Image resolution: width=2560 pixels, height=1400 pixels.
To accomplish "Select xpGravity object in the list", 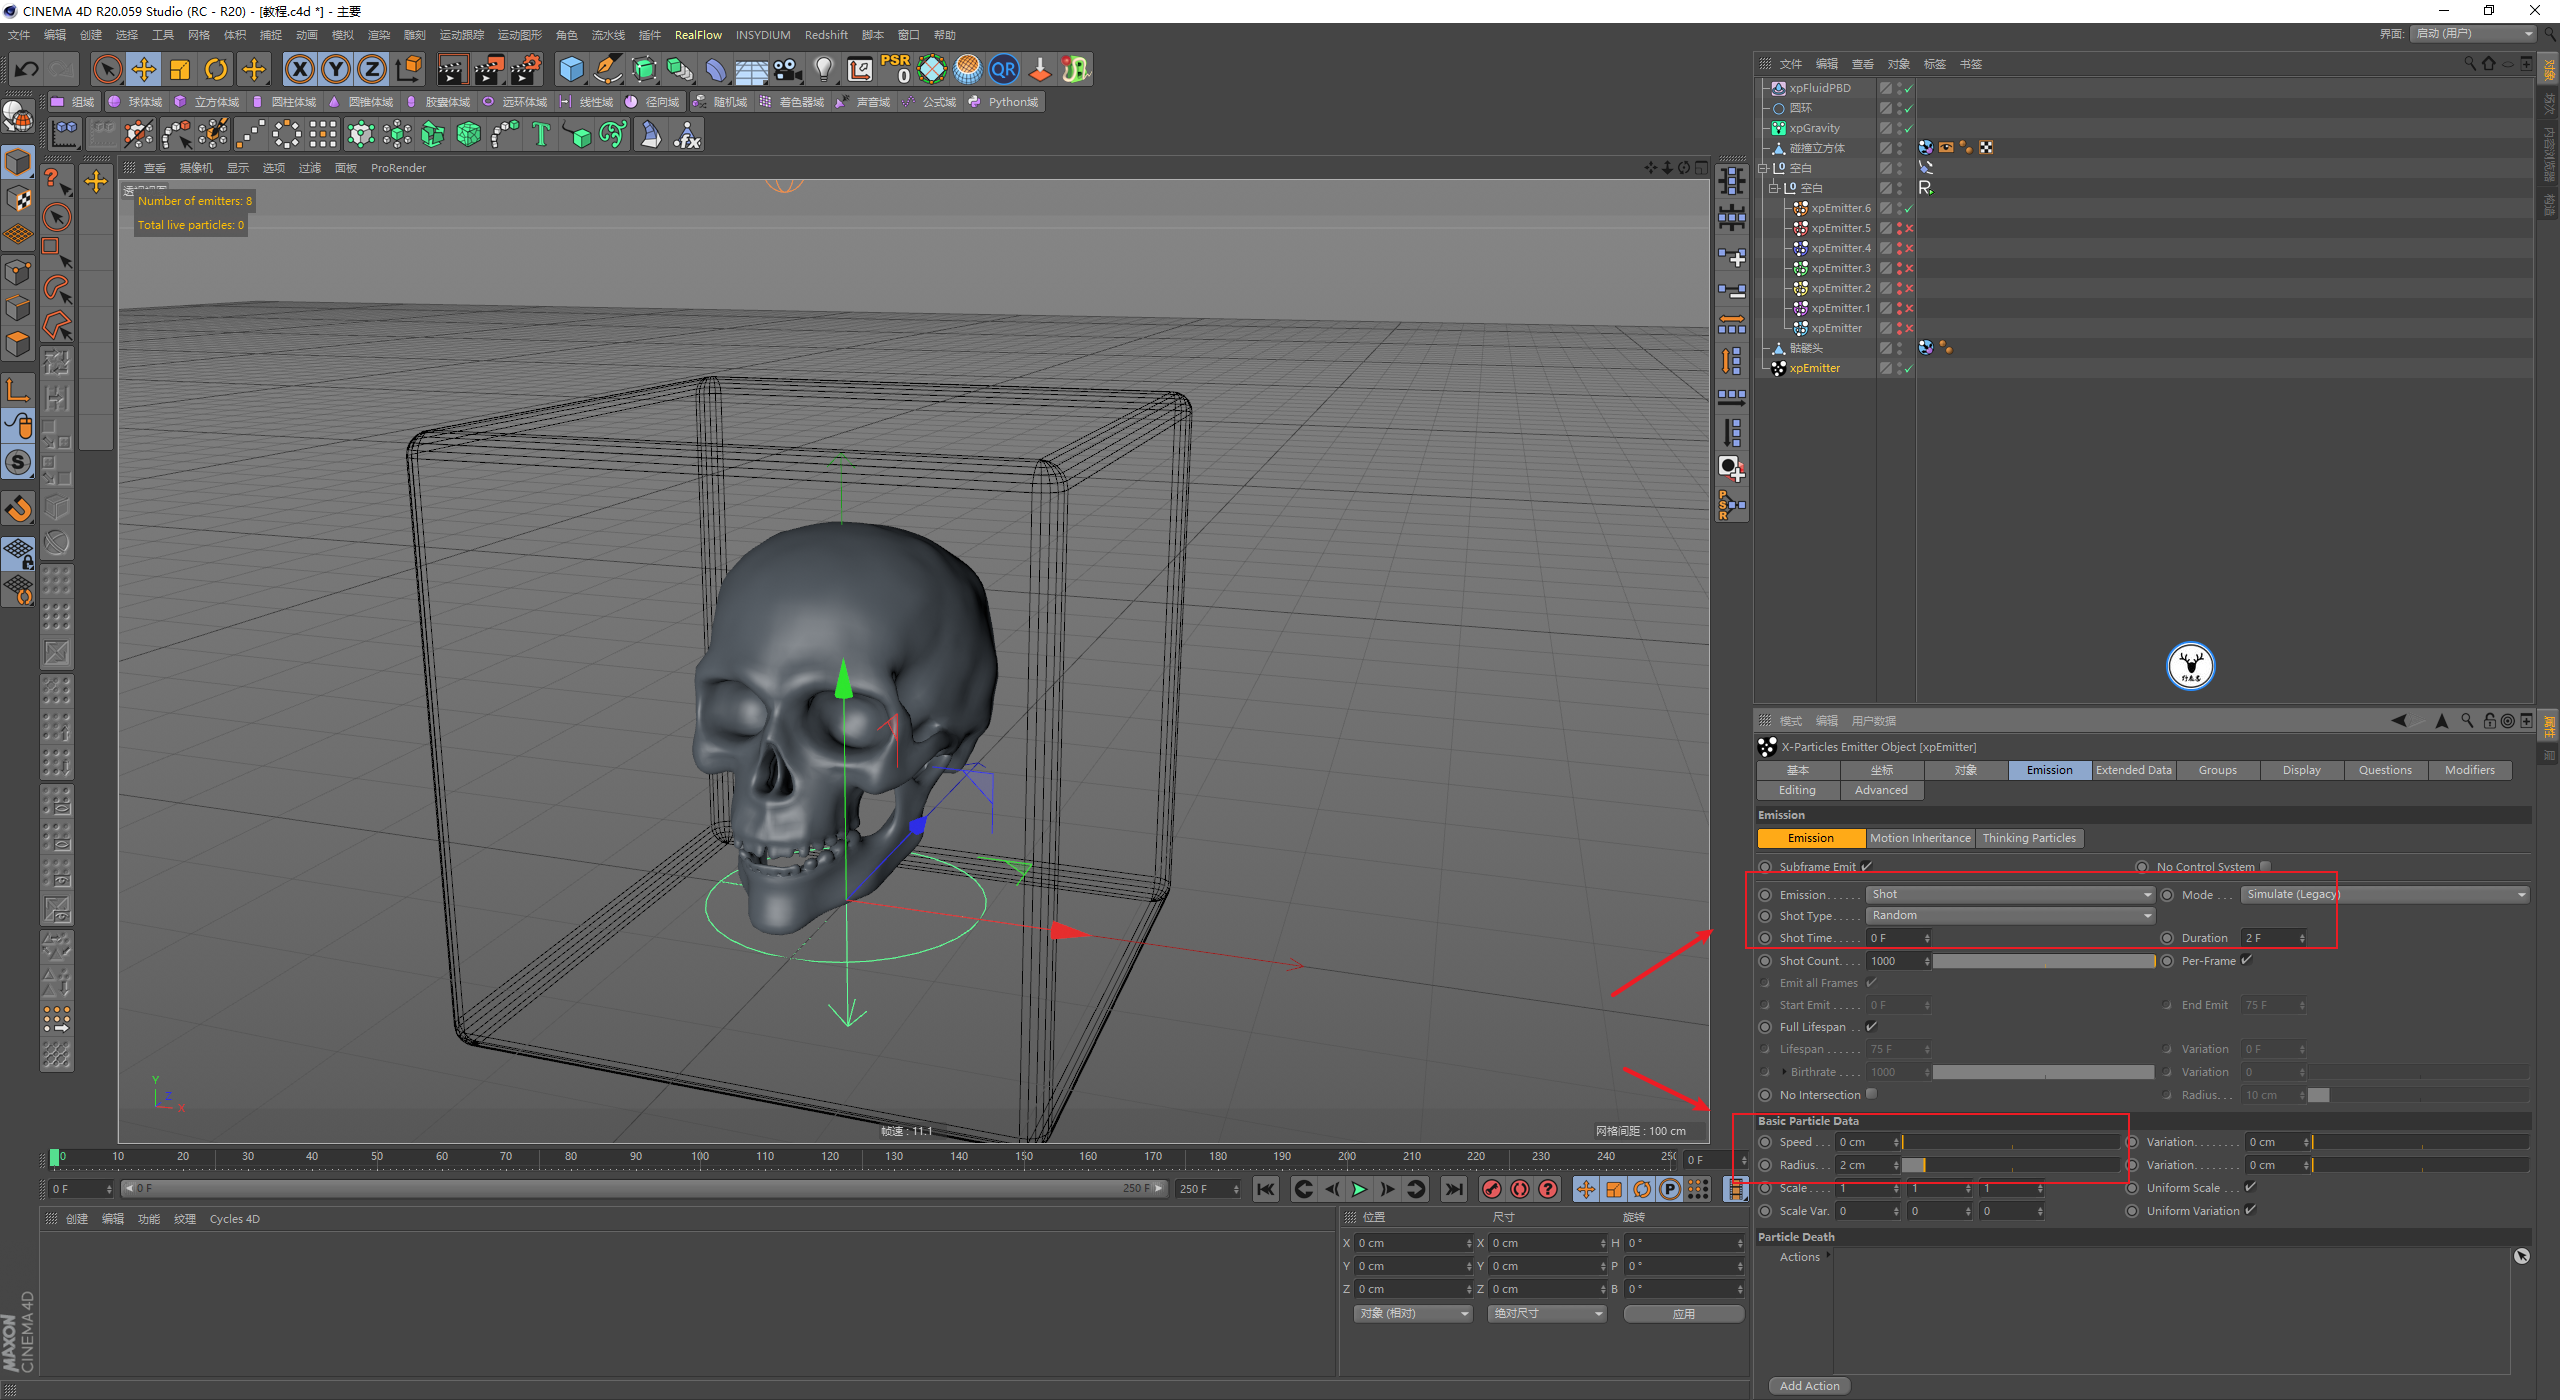I will point(1814,128).
